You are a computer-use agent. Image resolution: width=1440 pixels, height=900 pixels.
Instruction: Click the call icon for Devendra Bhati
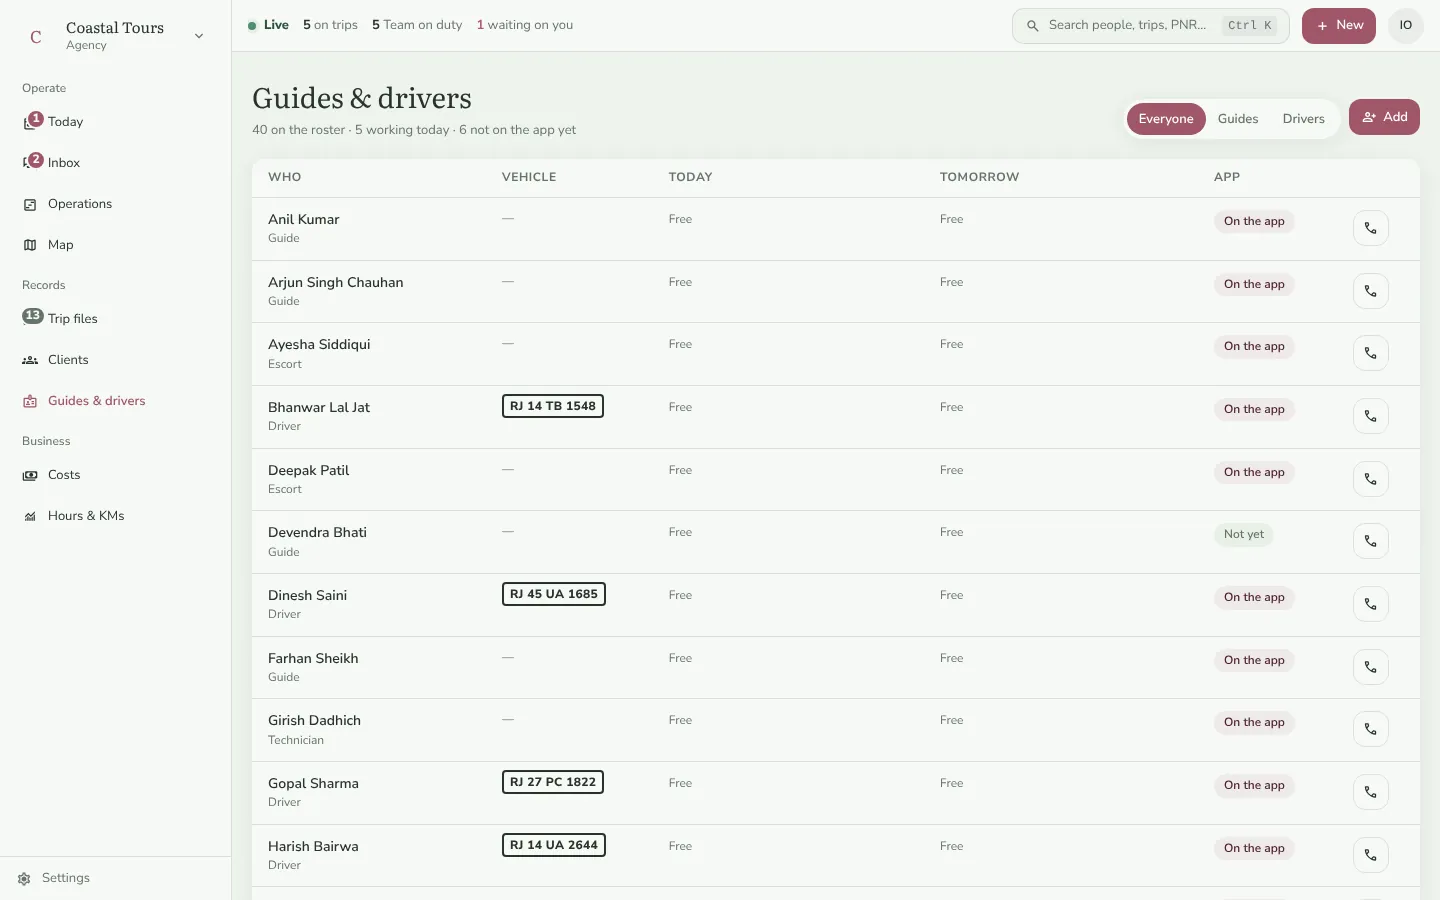(x=1370, y=541)
